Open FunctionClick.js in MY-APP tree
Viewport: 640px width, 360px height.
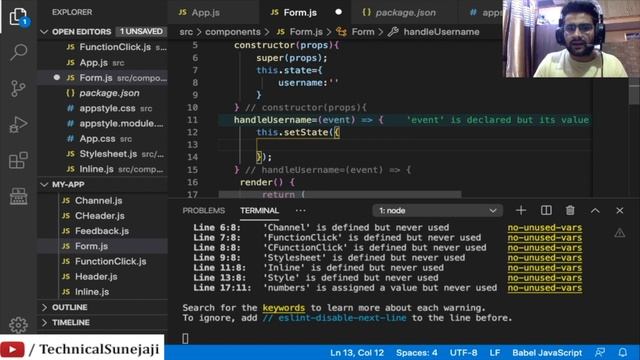pos(102,261)
